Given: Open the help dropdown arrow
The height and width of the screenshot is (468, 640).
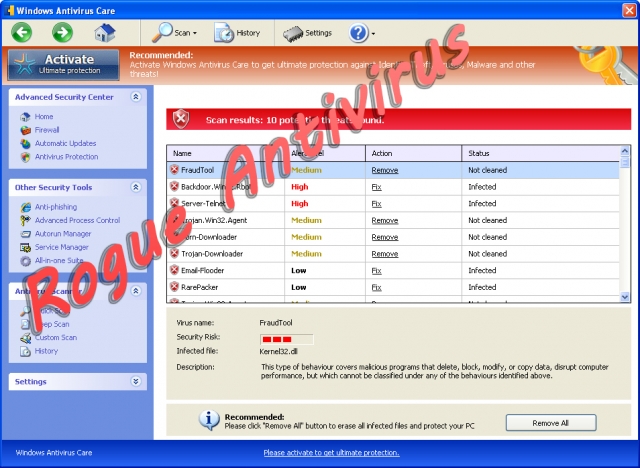Looking at the screenshot, I should tap(373, 33).
